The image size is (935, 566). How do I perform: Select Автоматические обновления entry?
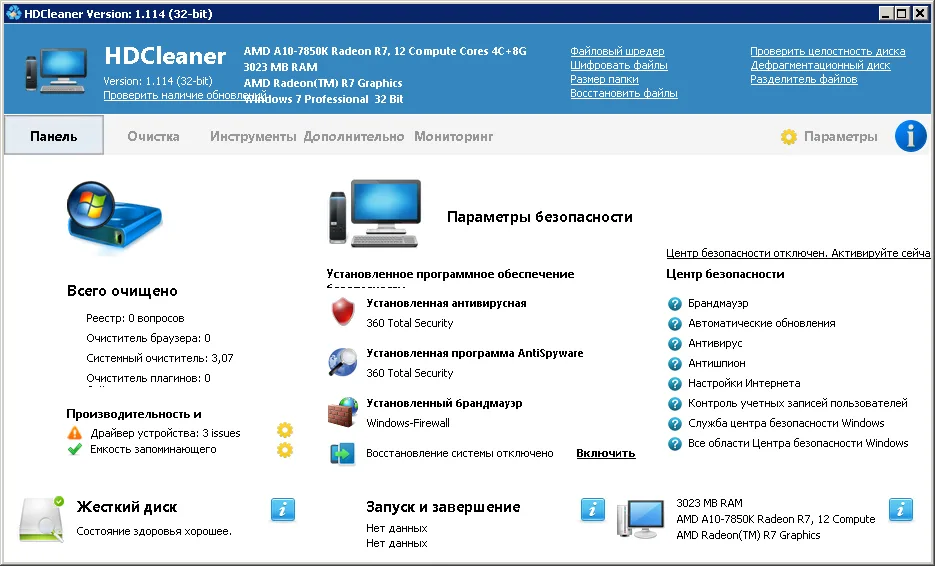tap(761, 324)
